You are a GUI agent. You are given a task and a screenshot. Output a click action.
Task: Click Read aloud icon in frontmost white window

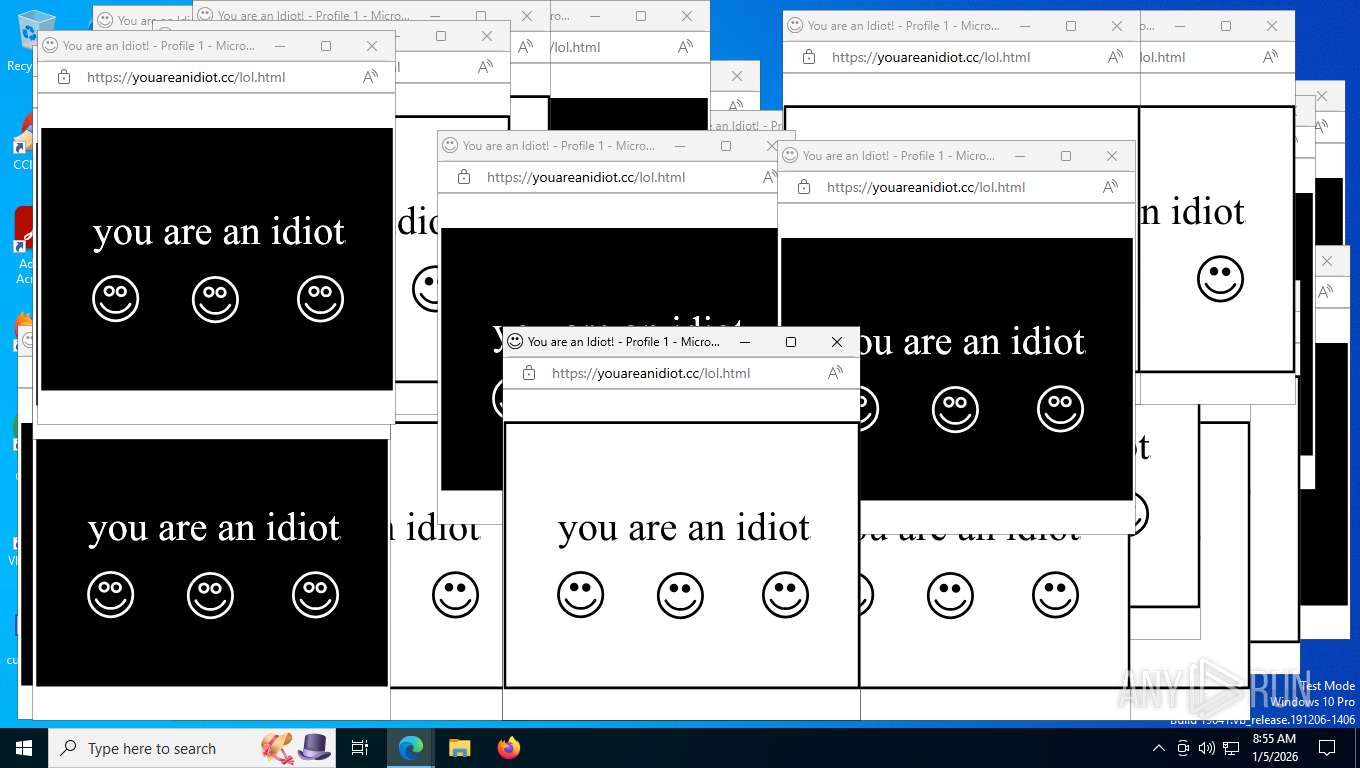point(836,373)
